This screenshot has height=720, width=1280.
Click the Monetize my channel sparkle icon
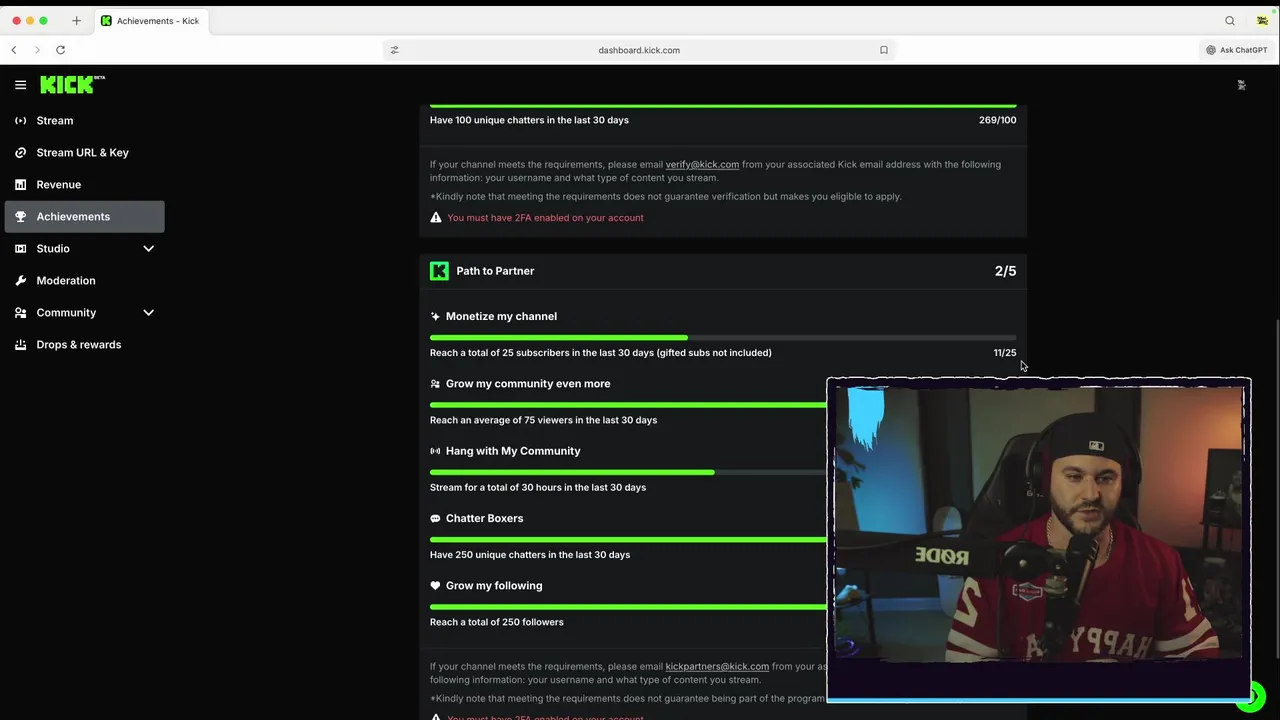pos(435,316)
